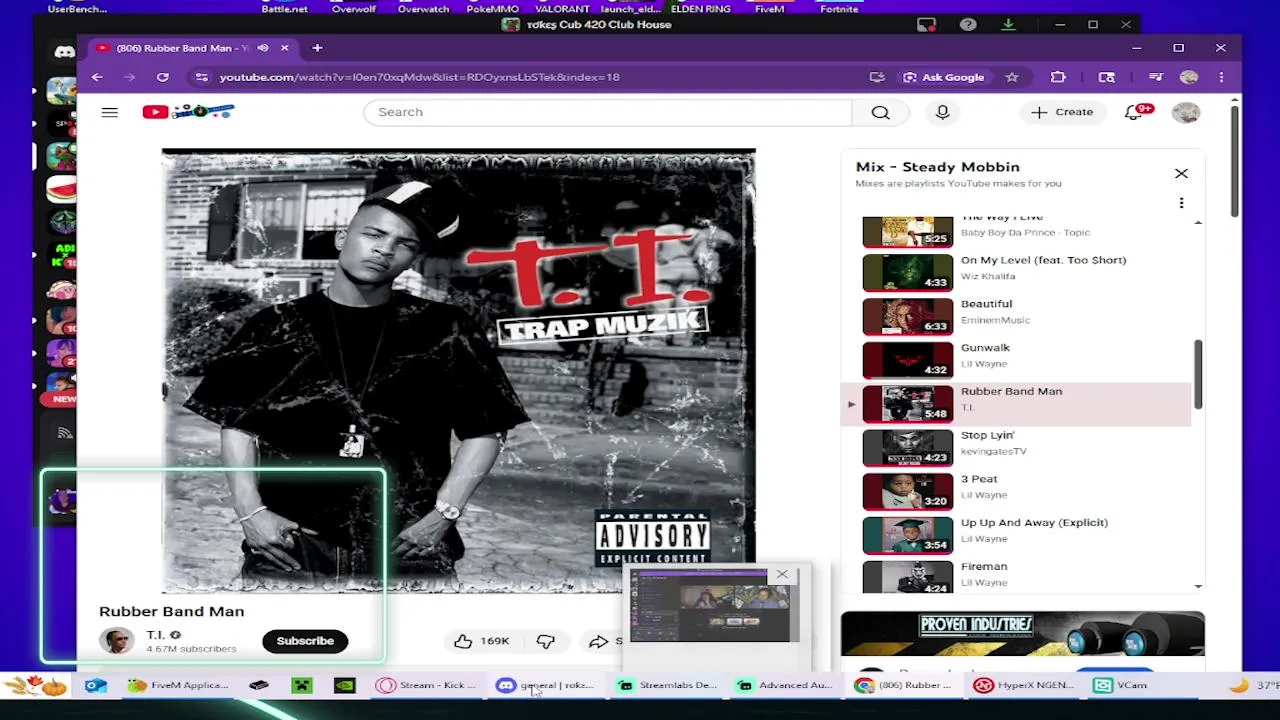Open Chrome media controls icon
Viewport: 1280px width, 720px height.
coord(1156,77)
